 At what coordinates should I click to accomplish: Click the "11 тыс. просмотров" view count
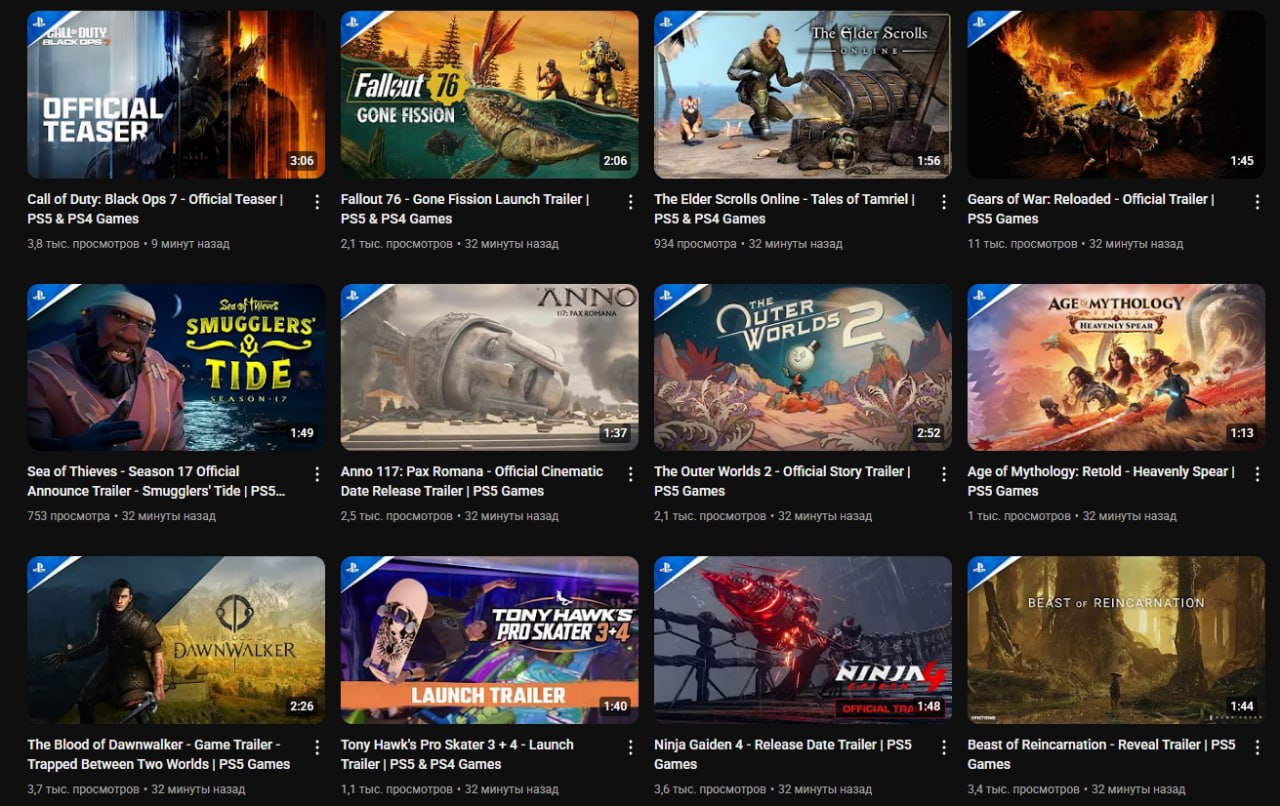tap(1023, 244)
